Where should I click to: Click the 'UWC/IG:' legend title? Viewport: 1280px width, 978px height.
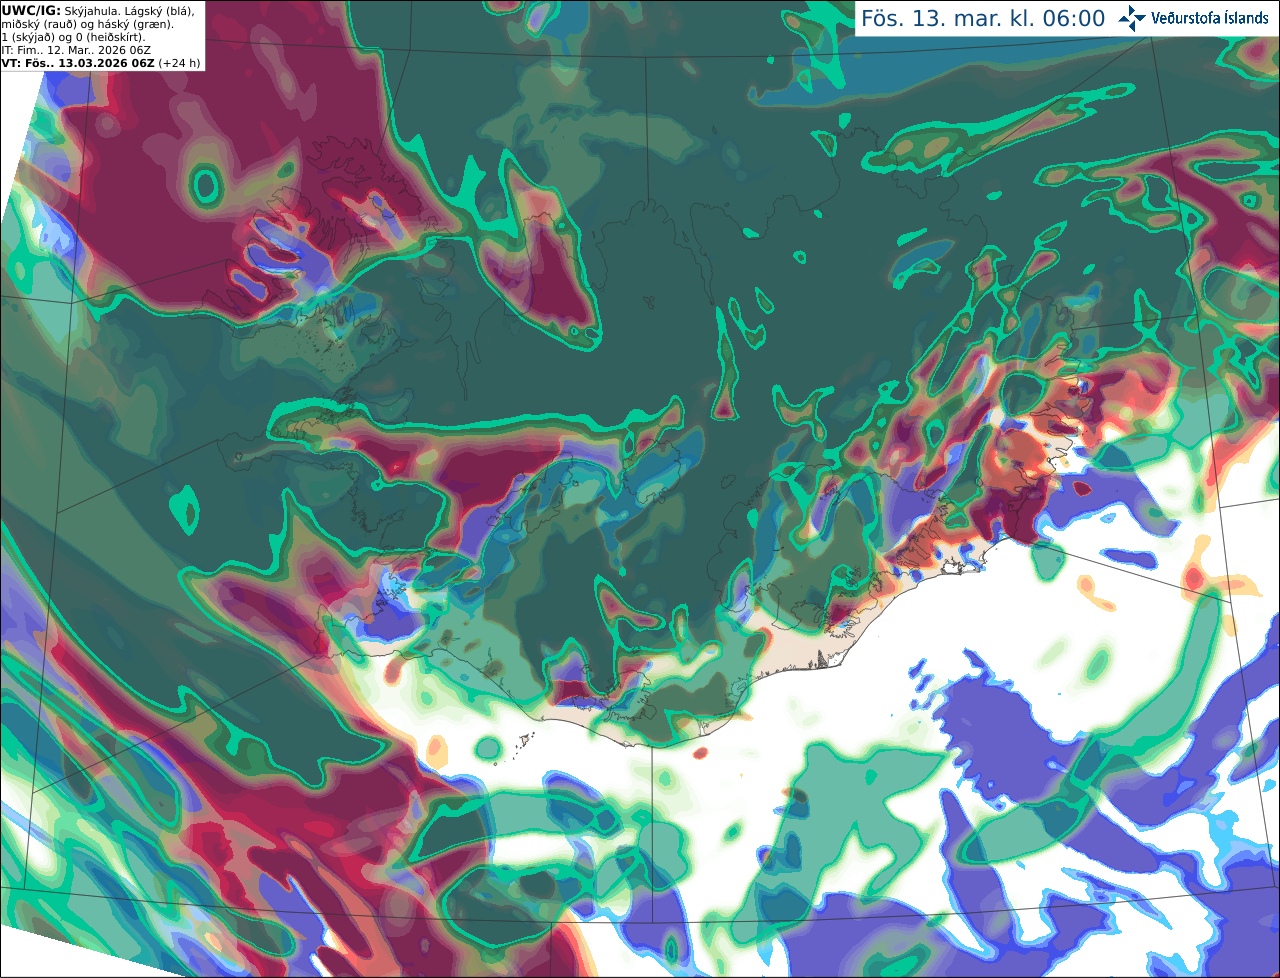(x=31, y=11)
